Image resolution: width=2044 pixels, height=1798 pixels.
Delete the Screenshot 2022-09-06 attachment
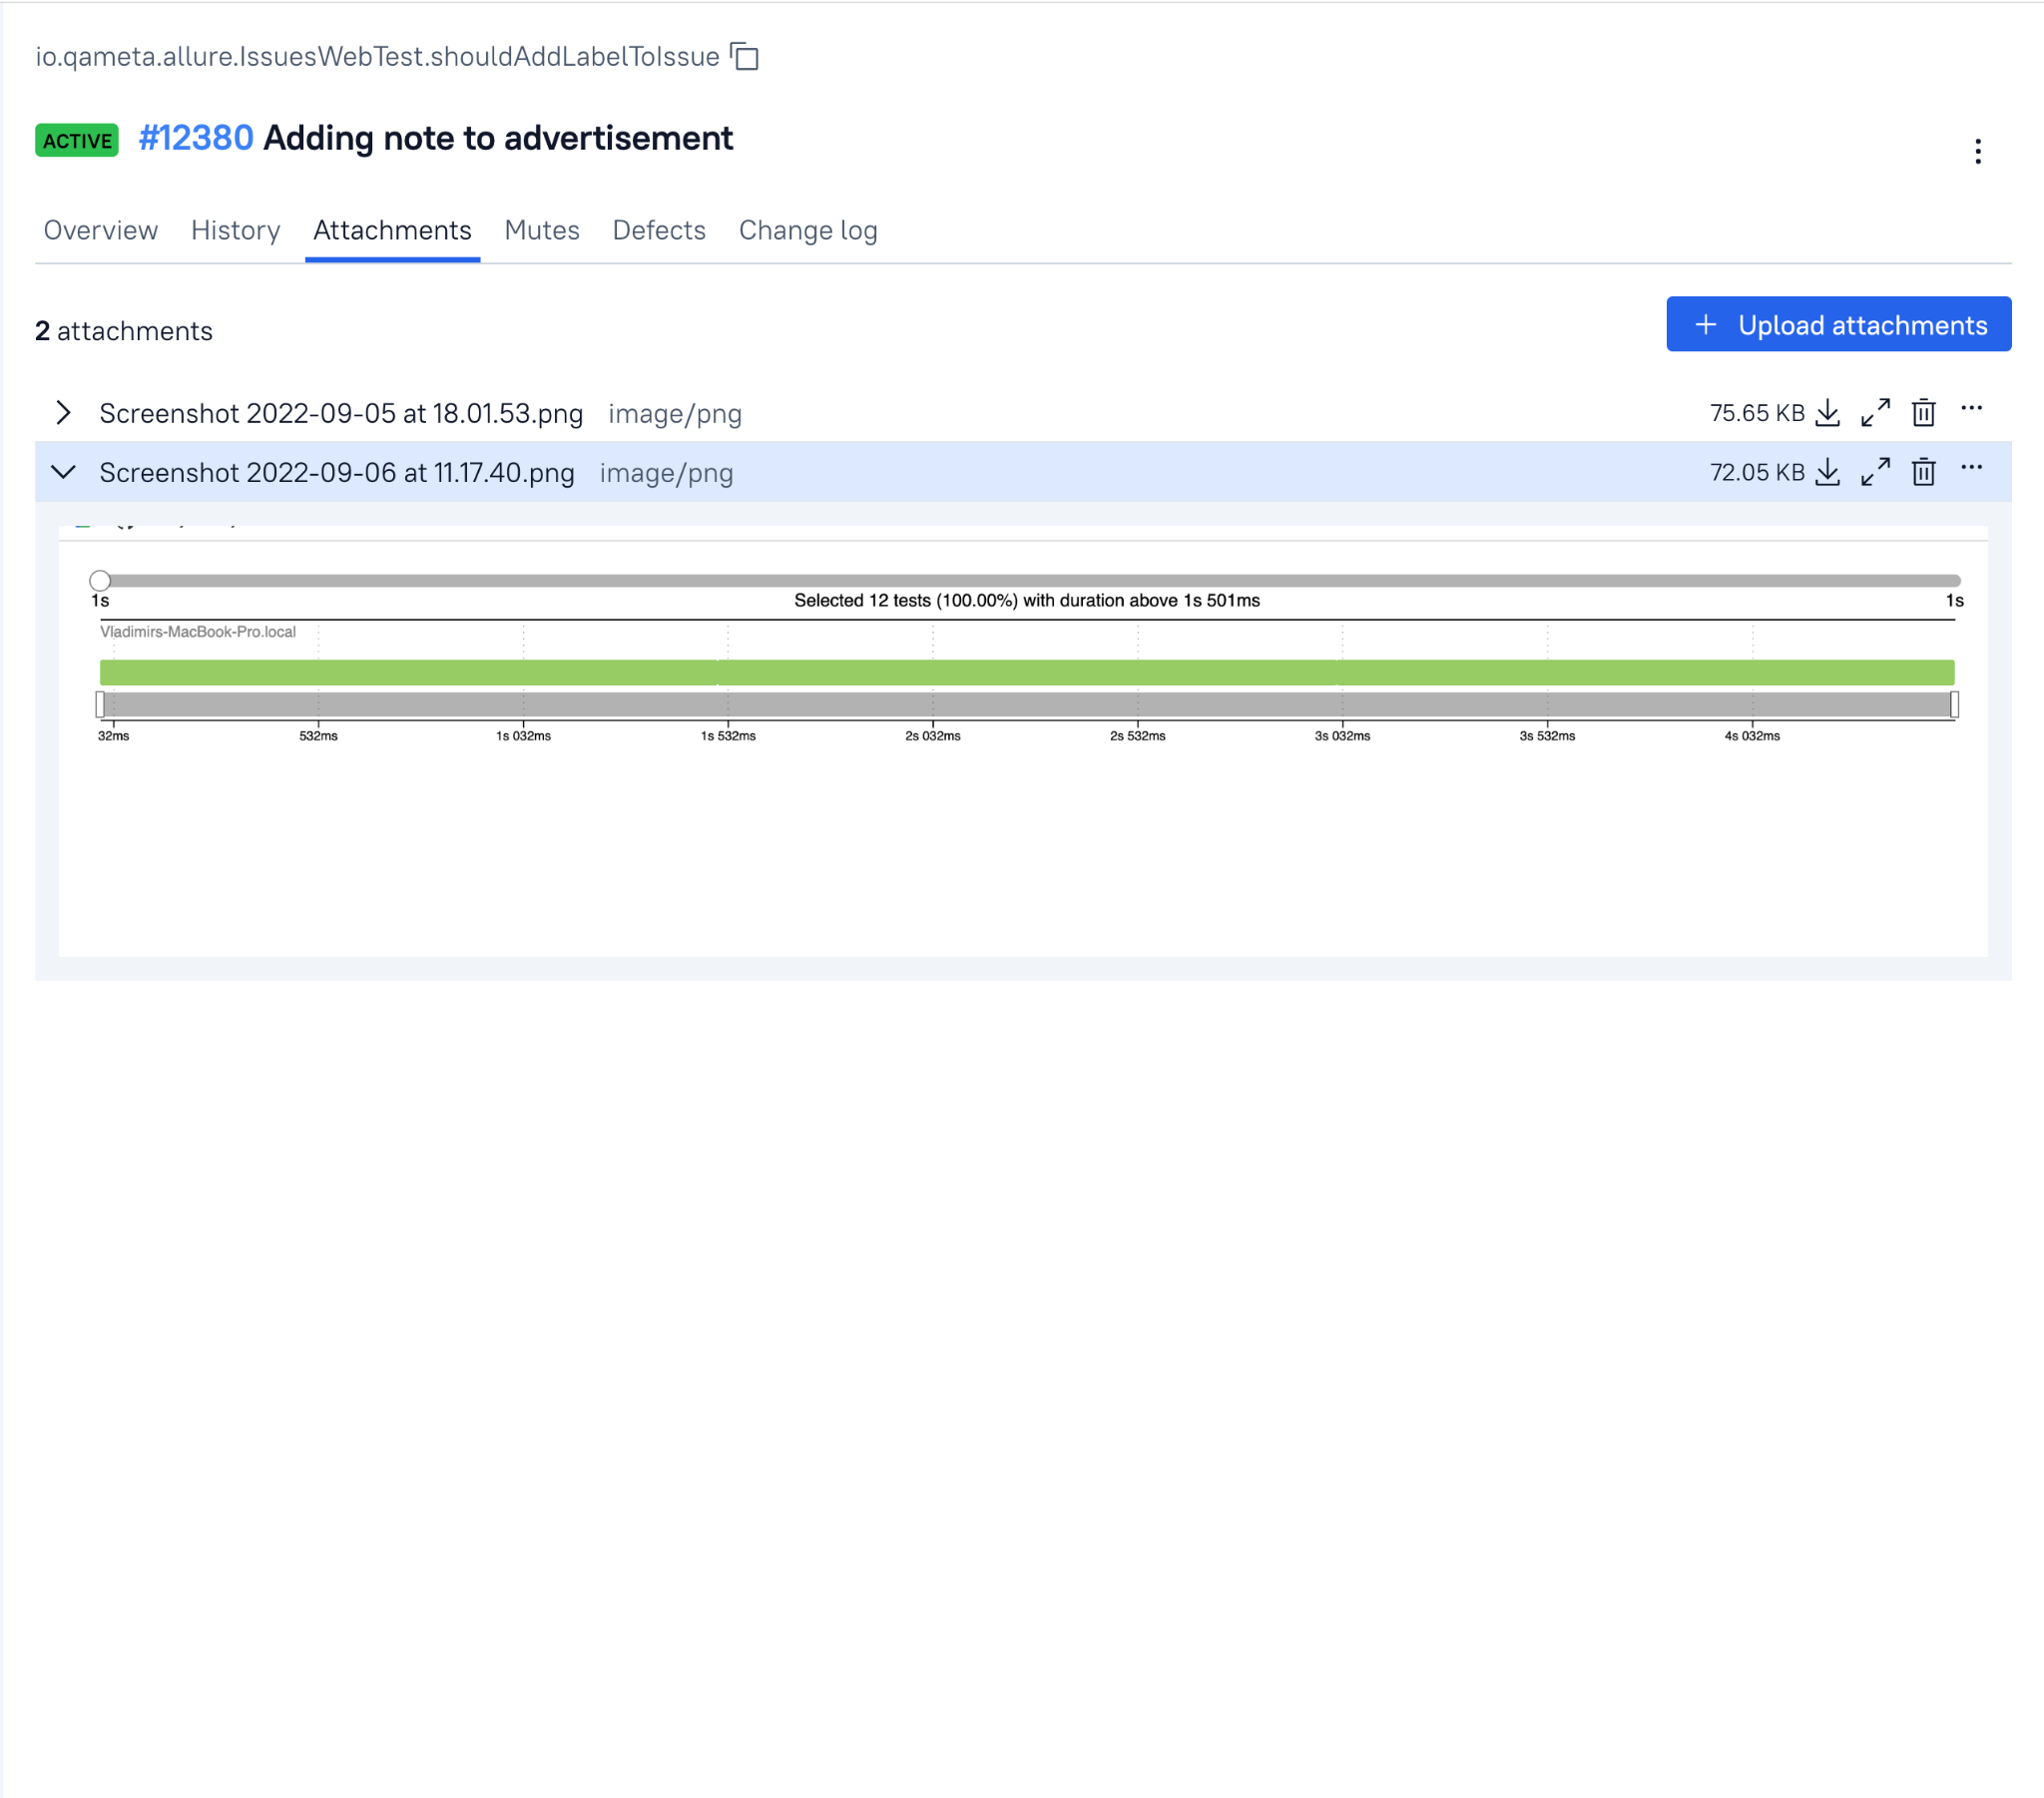1923,472
